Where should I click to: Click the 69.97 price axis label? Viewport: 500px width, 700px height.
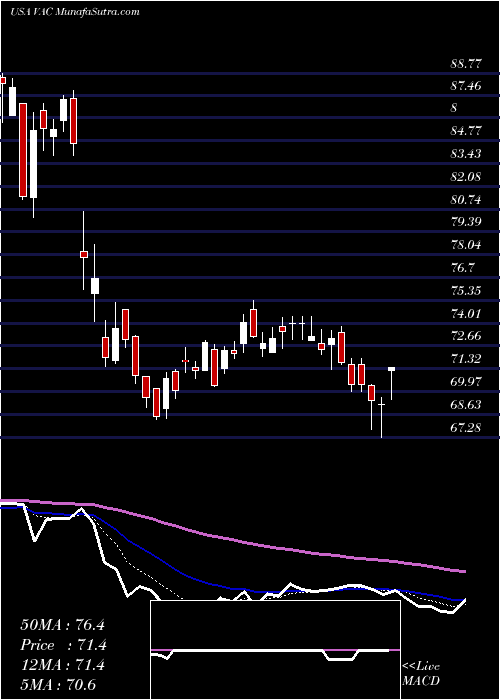click(x=466, y=382)
